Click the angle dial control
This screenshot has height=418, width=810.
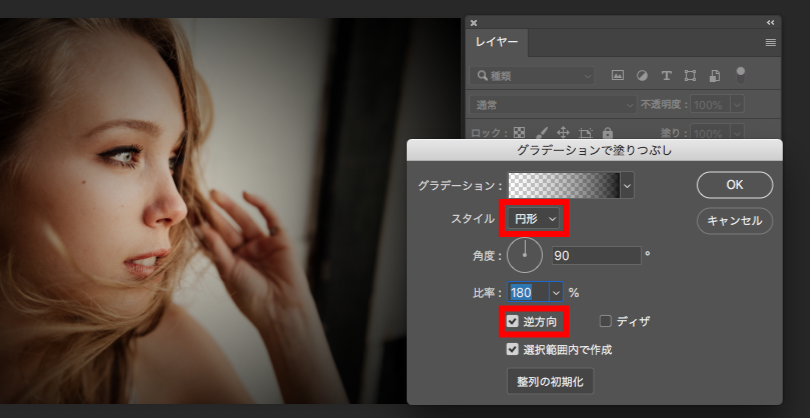(x=525, y=255)
